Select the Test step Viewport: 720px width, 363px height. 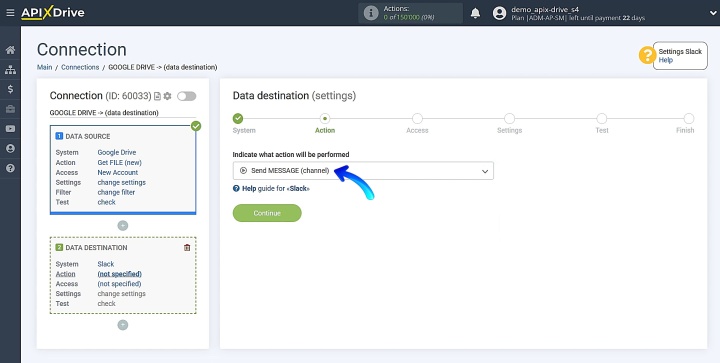coord(602,119)
